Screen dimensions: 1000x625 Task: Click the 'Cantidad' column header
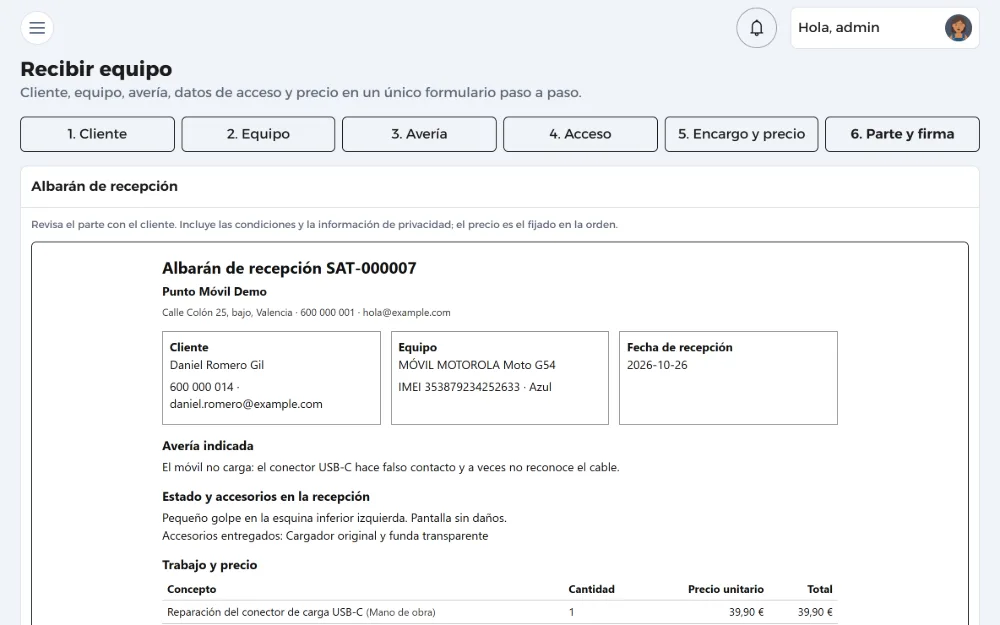tap(591, 589)
